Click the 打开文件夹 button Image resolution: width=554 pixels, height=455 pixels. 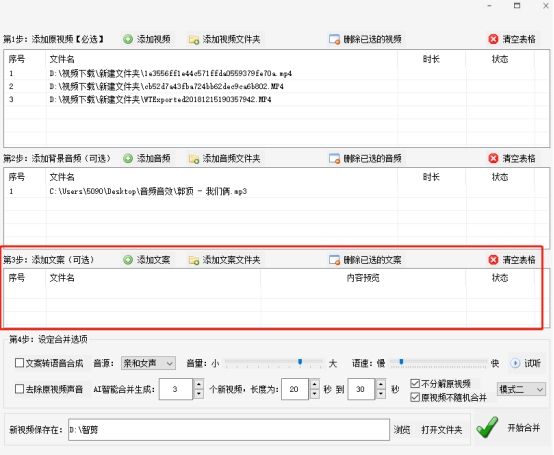[442, 430]
